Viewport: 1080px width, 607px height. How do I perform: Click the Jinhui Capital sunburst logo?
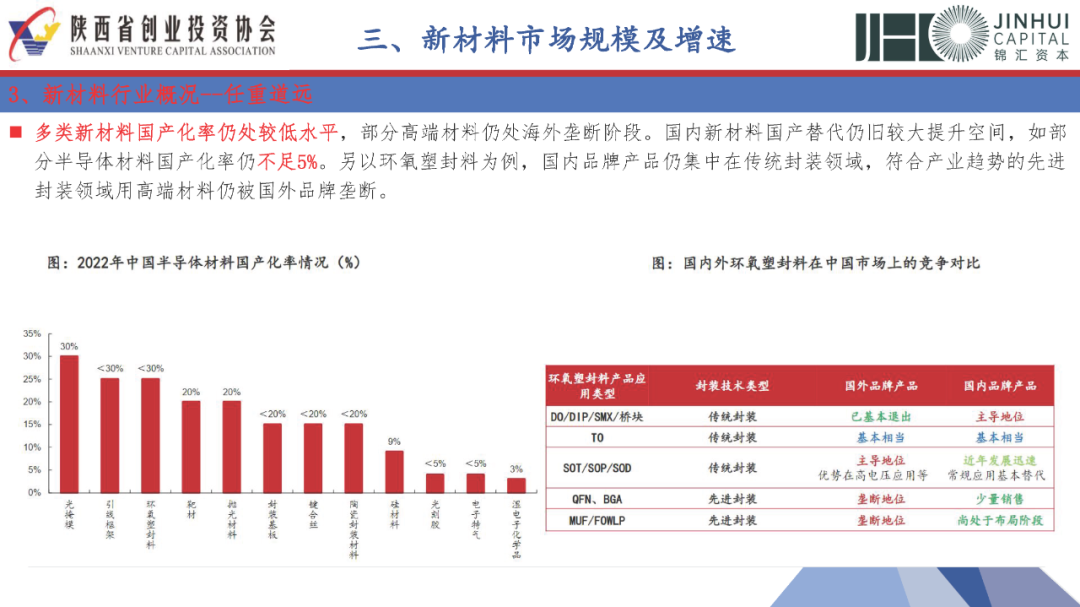click(959, 33)
